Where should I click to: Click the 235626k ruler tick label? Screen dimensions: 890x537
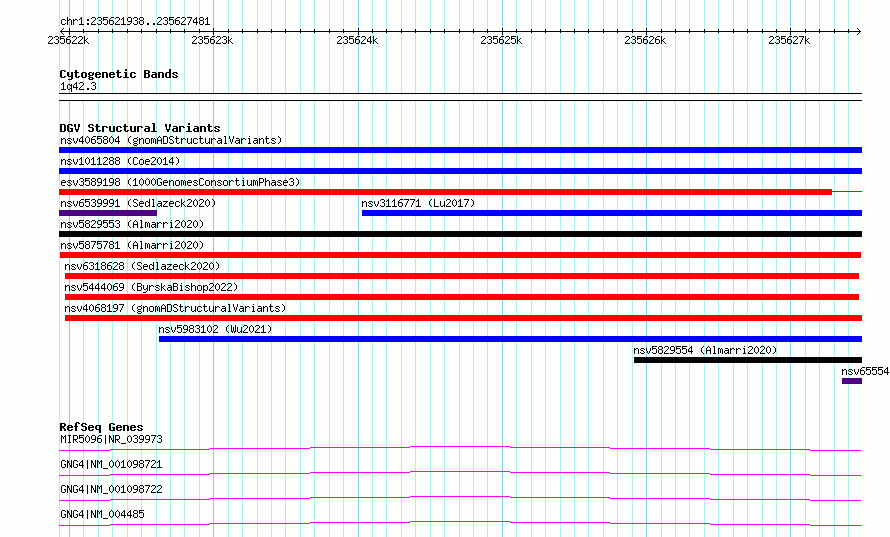click(645, 40)
